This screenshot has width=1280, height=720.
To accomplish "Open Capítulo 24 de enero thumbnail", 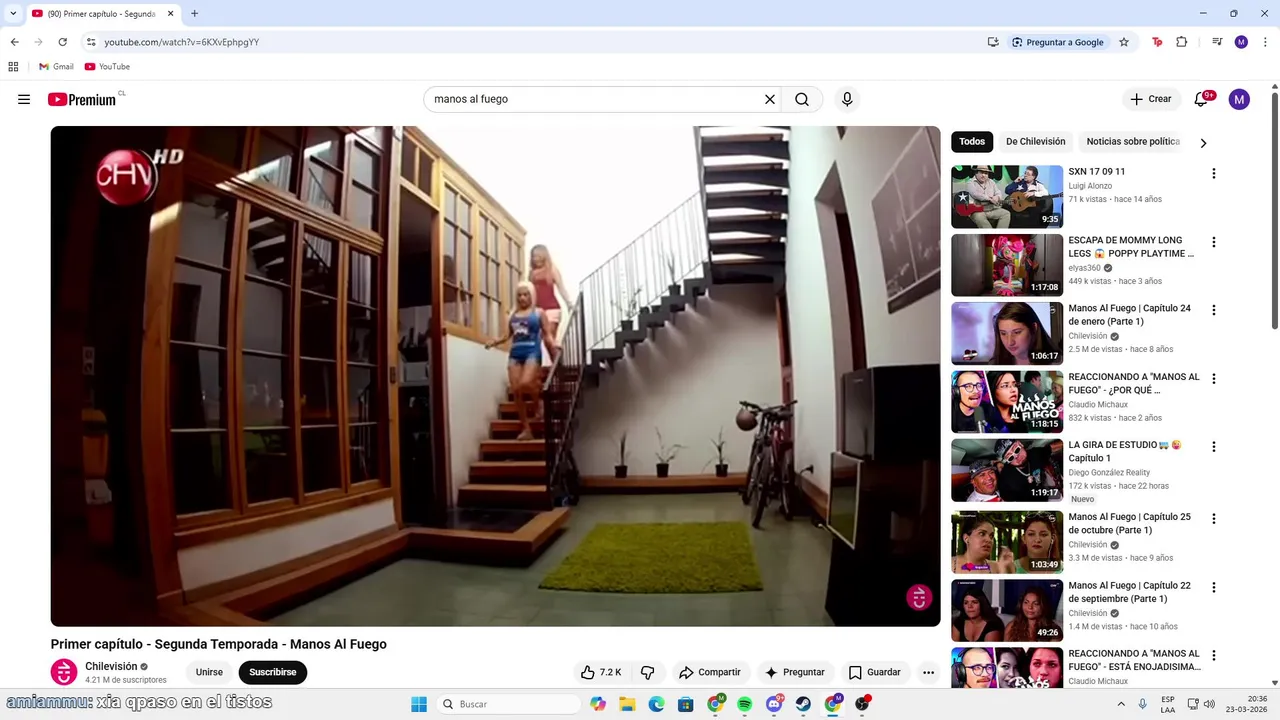I will click(x=1007, y=334).
